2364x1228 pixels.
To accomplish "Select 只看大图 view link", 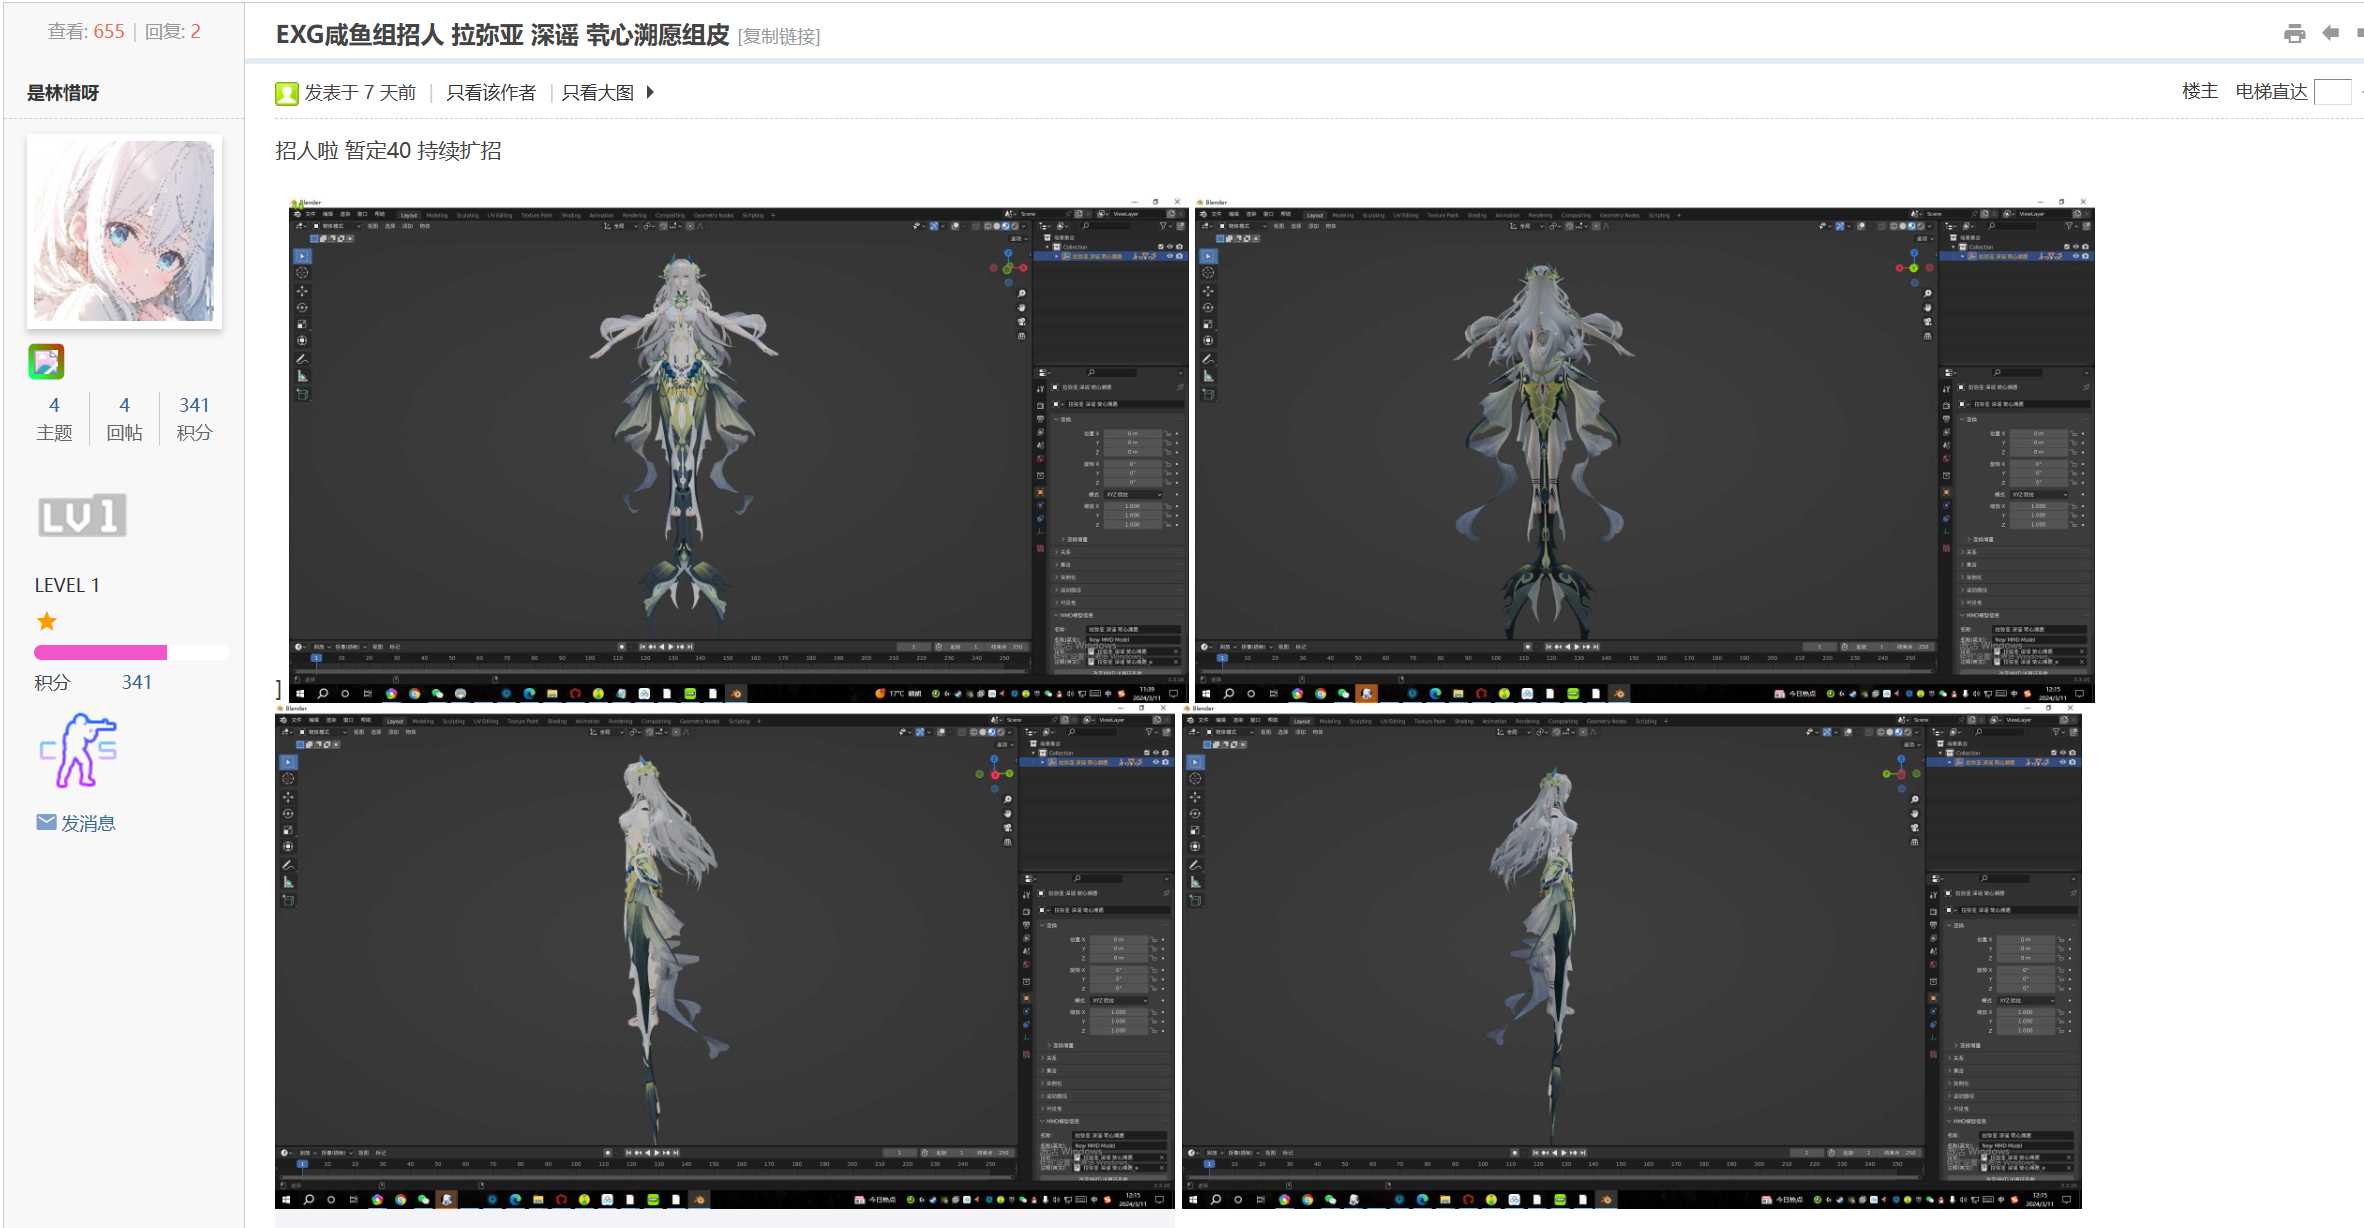I will click(x=598, y=93).
